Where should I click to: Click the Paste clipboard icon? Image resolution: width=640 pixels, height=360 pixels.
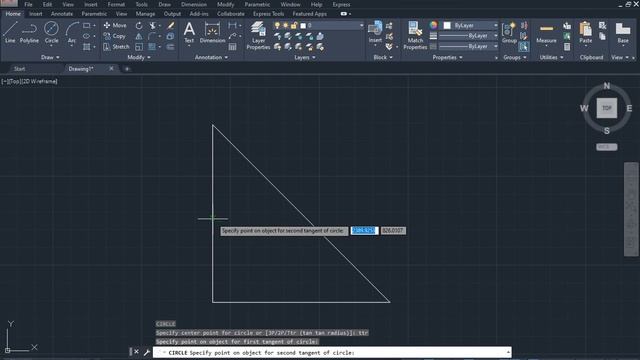click(x=585, y=33)
